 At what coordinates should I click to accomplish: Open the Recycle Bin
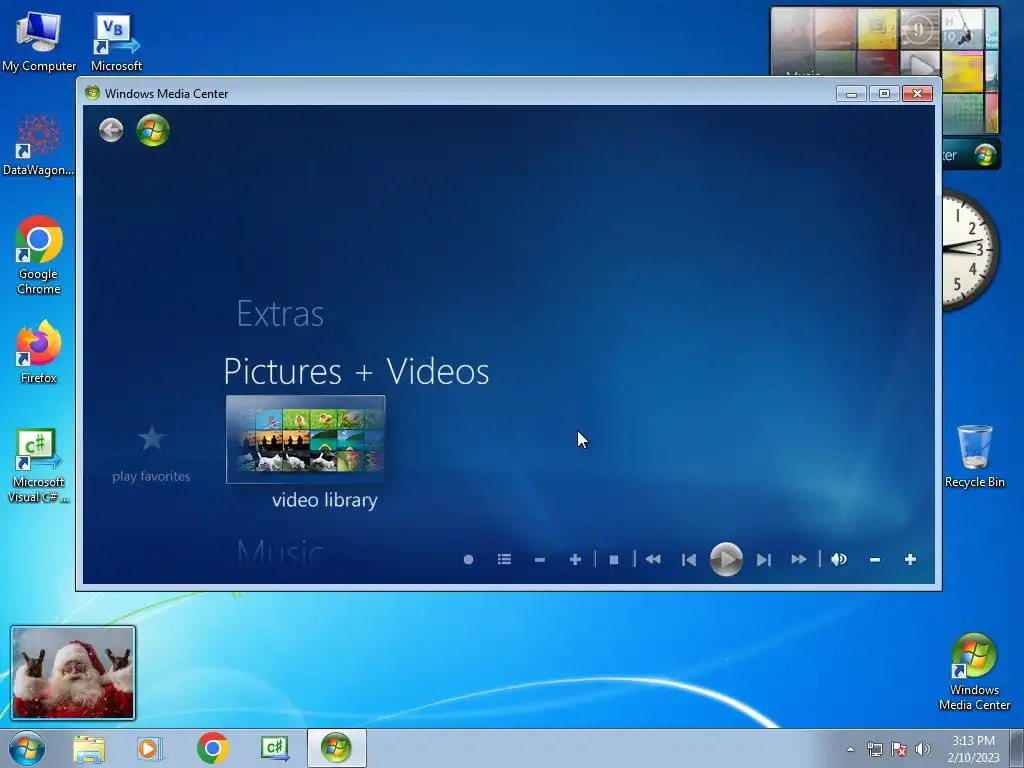pyautogui.click(x=974, y=456)
